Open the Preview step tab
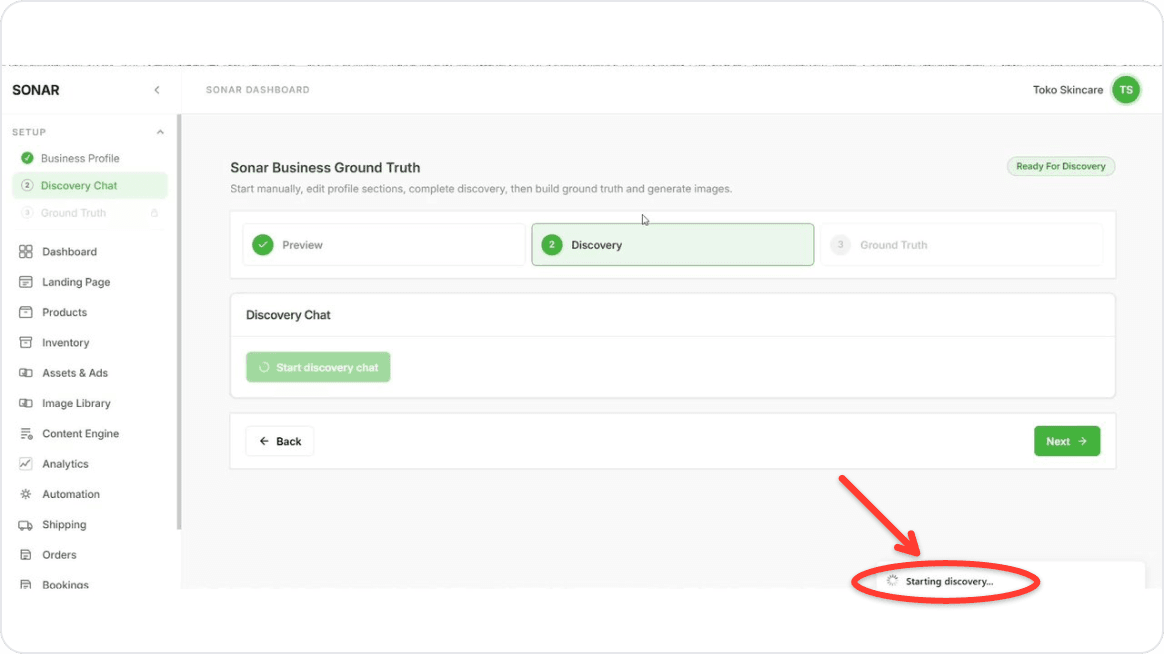Viewport: 1164px width, 654px height. point(384,245)
